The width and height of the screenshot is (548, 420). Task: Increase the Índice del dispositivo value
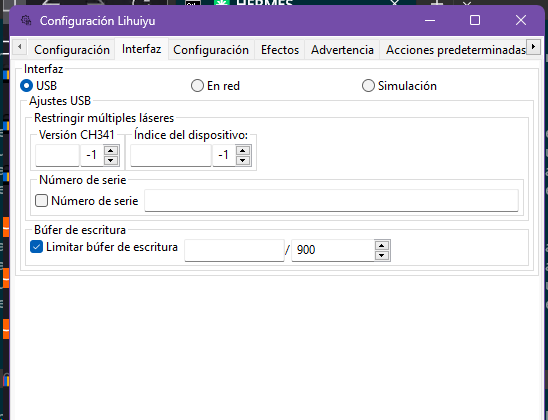pyautogui.click(x=243, y=151)
